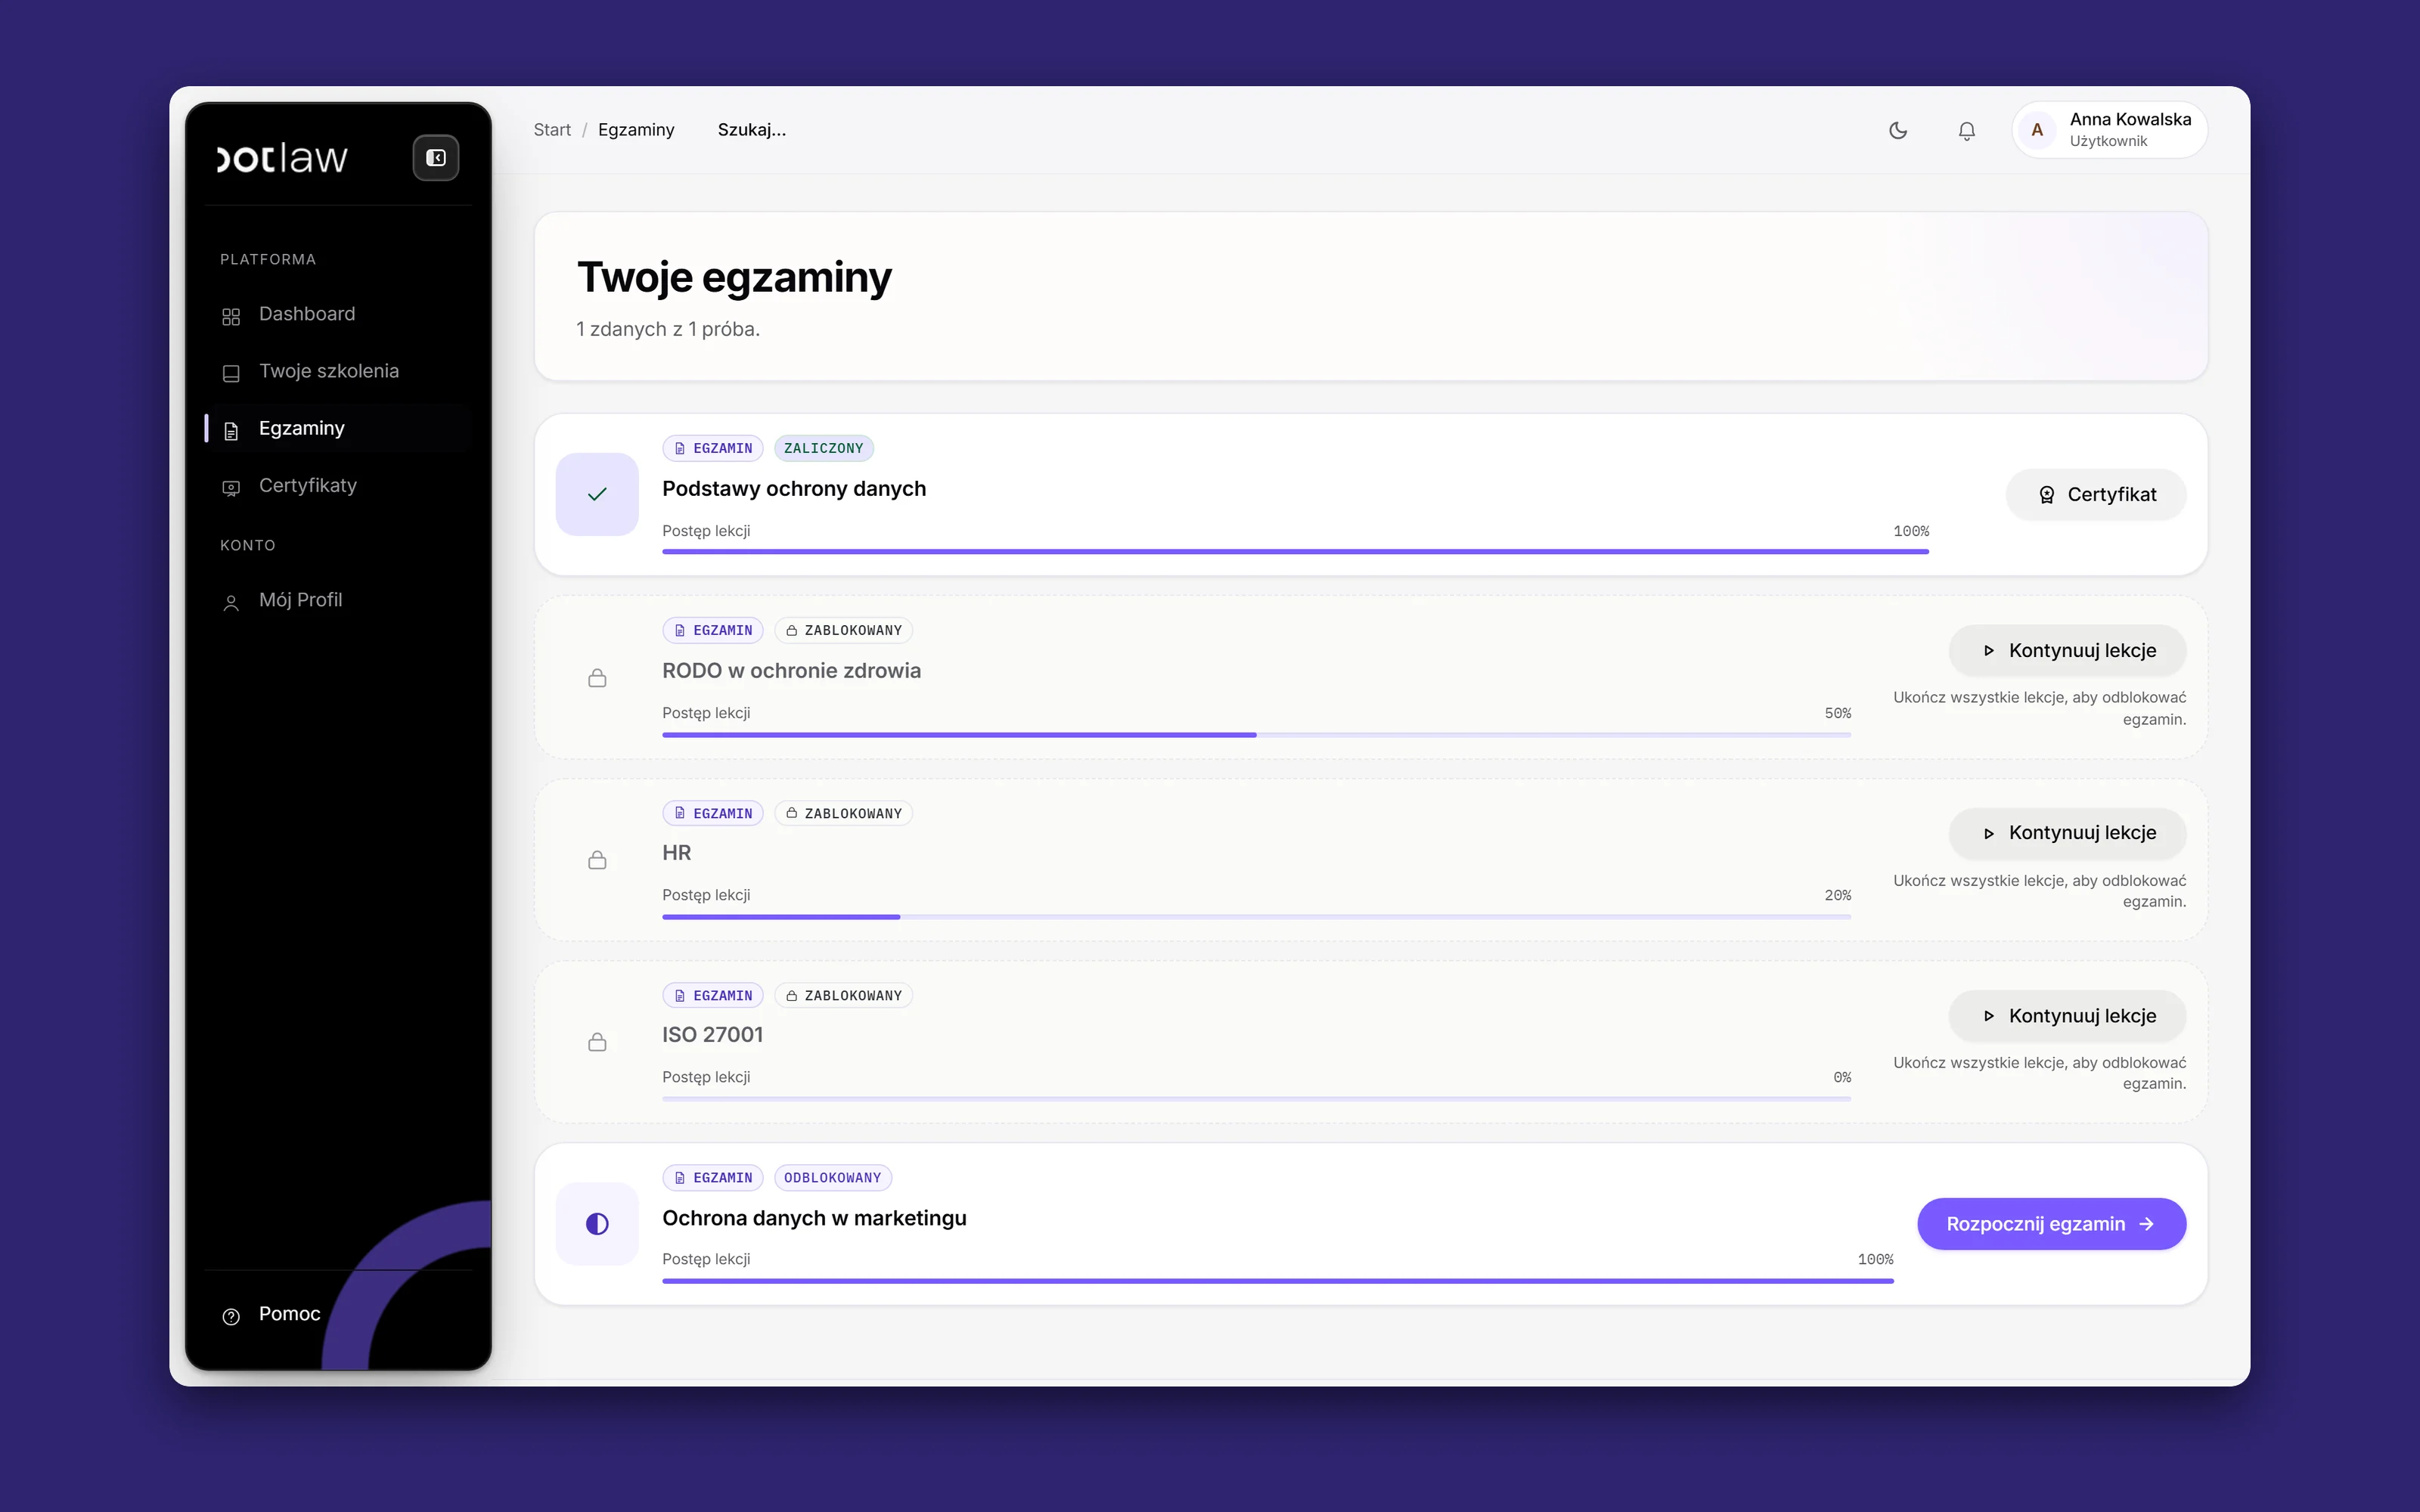Open the Anna Kowalska user avatar

pyautogui.click(x=2036, y=130)
